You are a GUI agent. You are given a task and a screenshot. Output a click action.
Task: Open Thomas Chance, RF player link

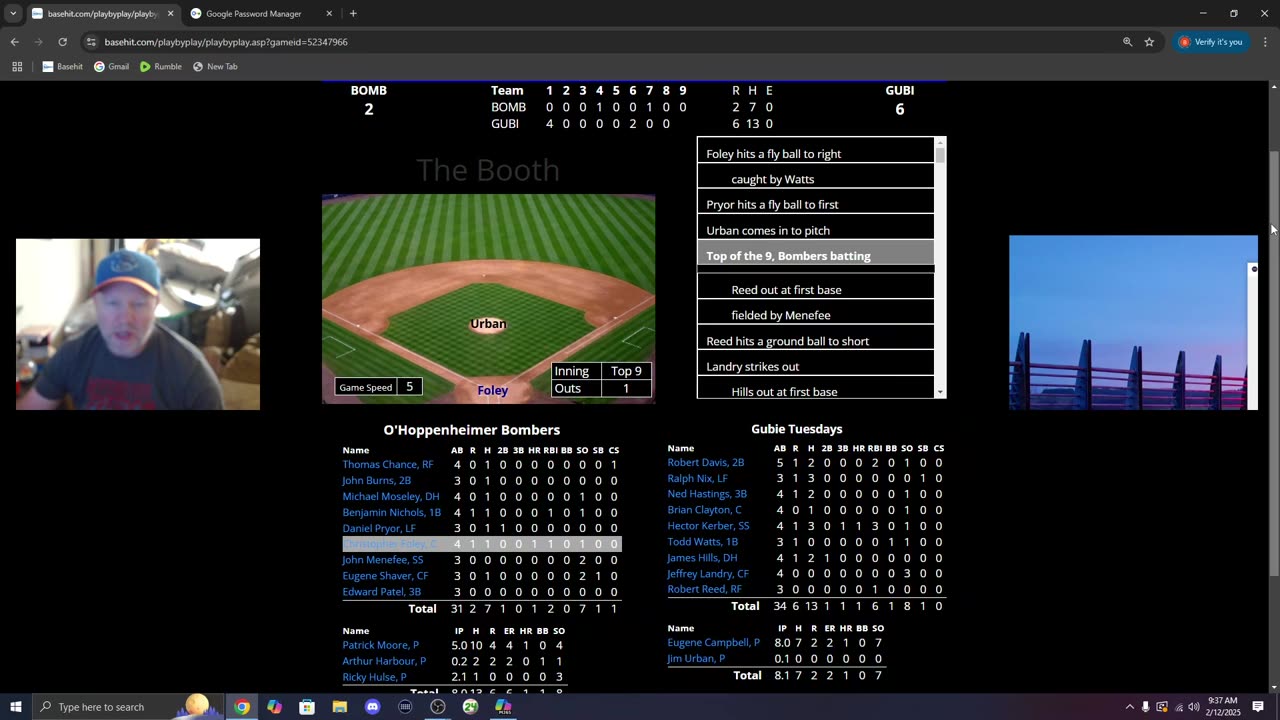(x=388, y=465)
